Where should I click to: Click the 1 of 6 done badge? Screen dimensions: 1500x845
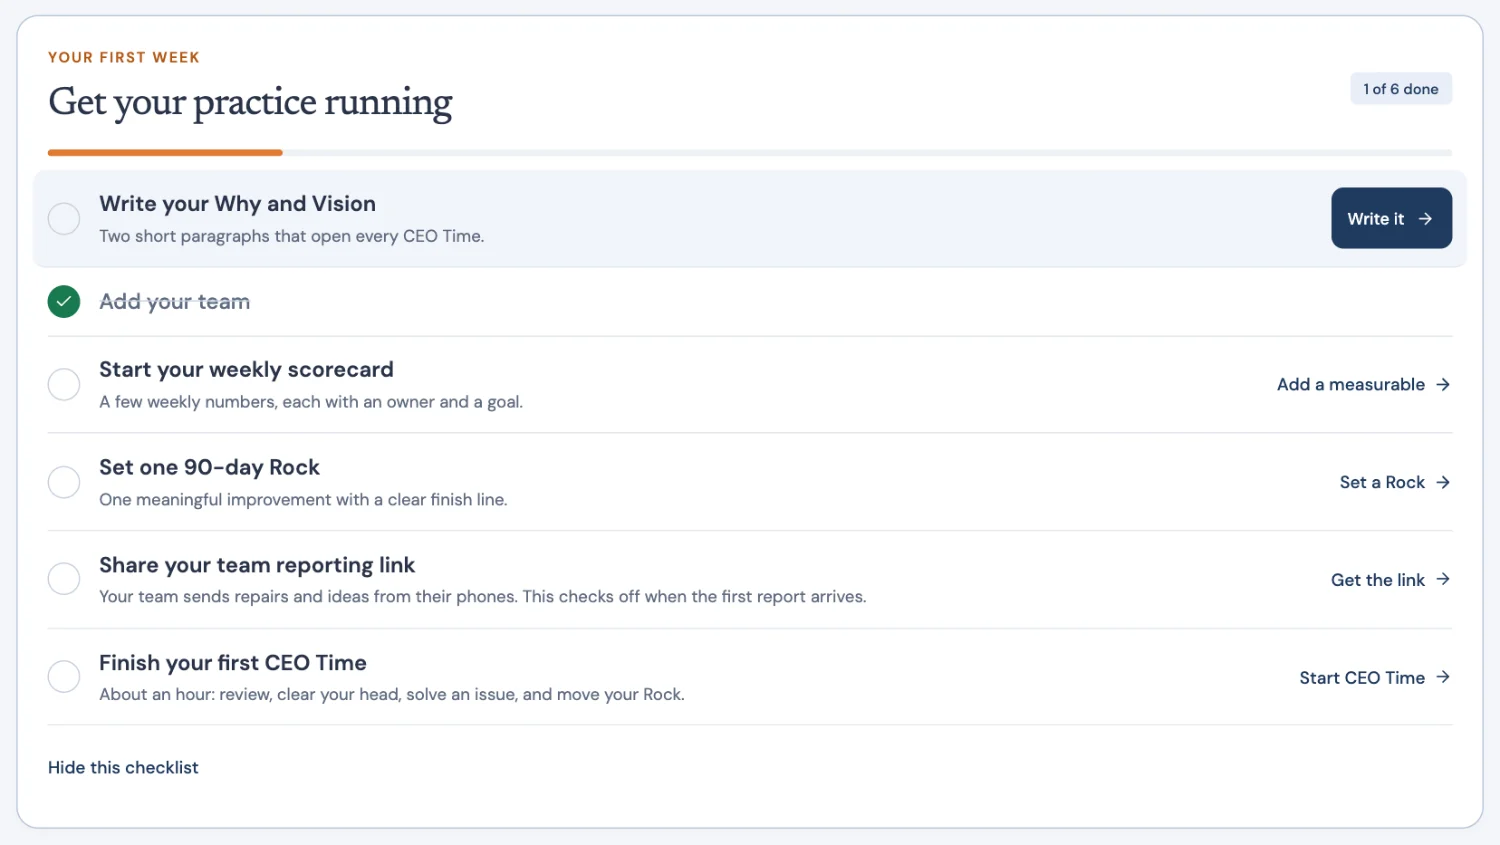click(x=1401, y=89)
